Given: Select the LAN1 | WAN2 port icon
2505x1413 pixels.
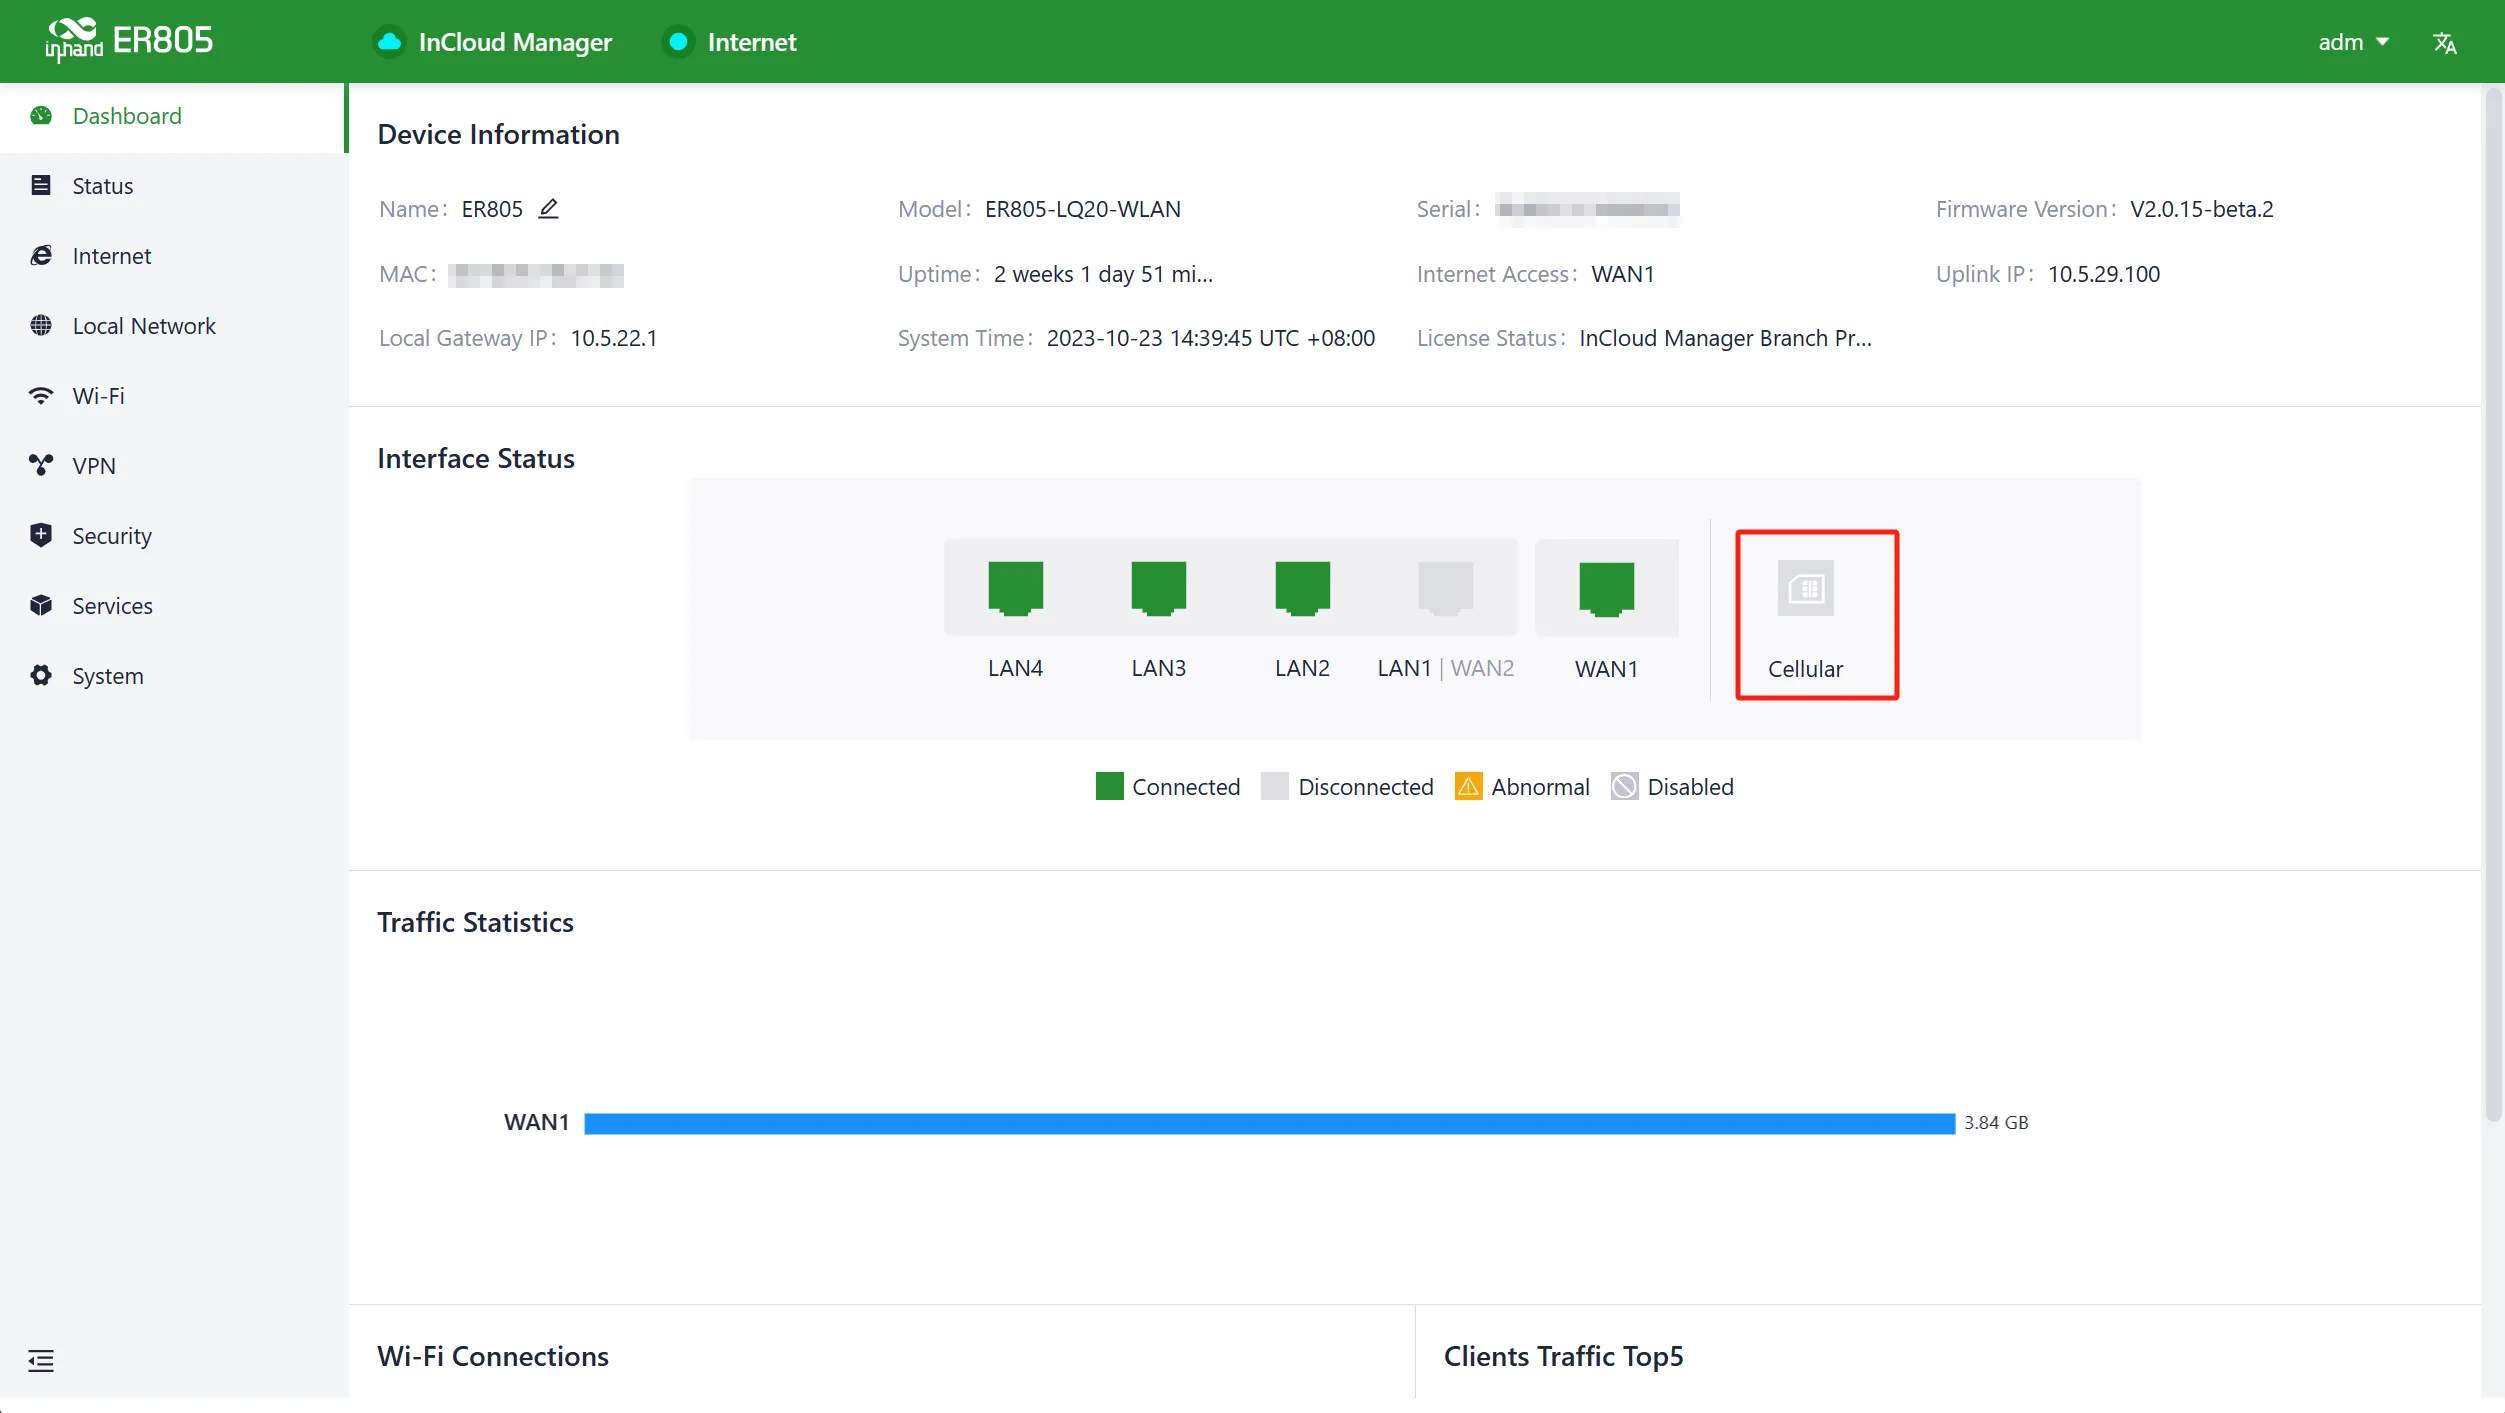Looking at the screenshot, I should pyautogui.click(x=1446, y=588).
